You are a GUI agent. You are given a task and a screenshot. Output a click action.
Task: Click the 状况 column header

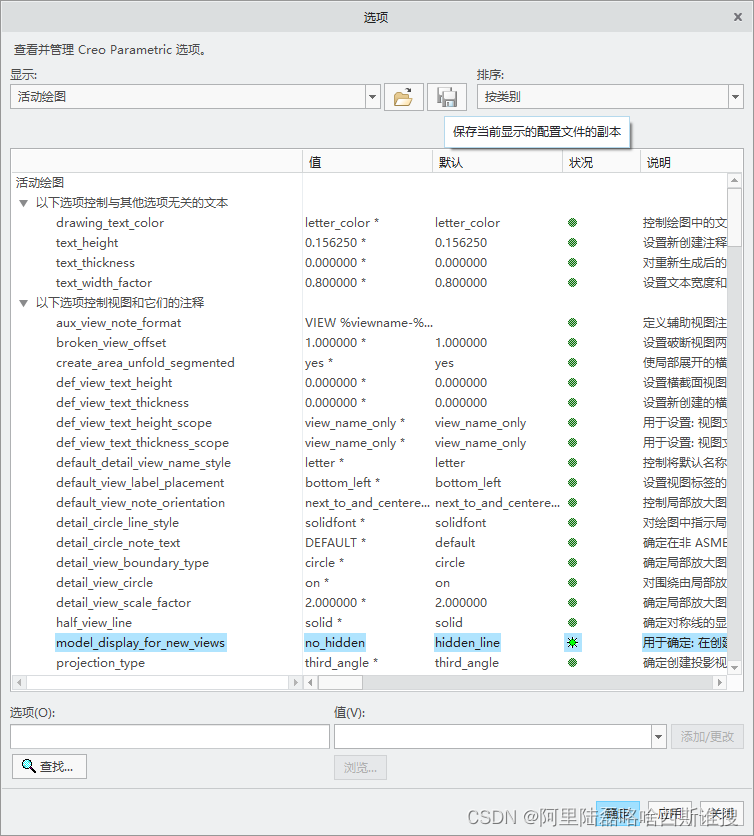(x=600, y=162)
